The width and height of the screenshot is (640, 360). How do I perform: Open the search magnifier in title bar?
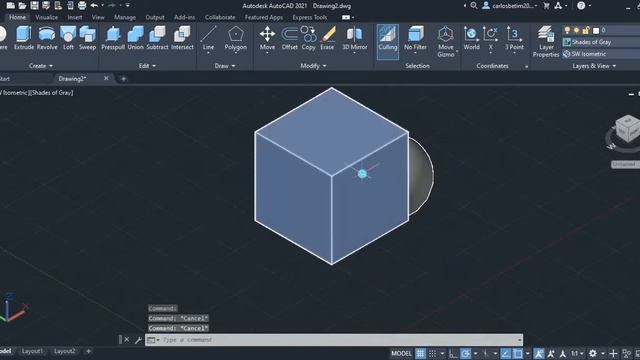(x=473, y=5)
